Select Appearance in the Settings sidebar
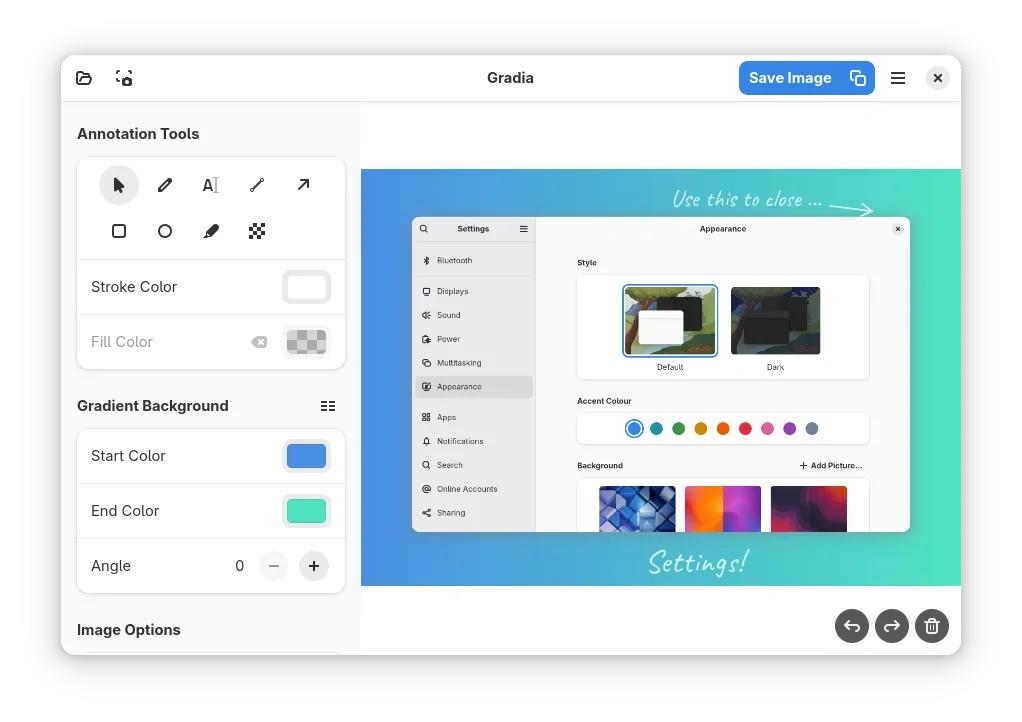The height and width of the screenshot is (722, 1022). pos(474,386)
